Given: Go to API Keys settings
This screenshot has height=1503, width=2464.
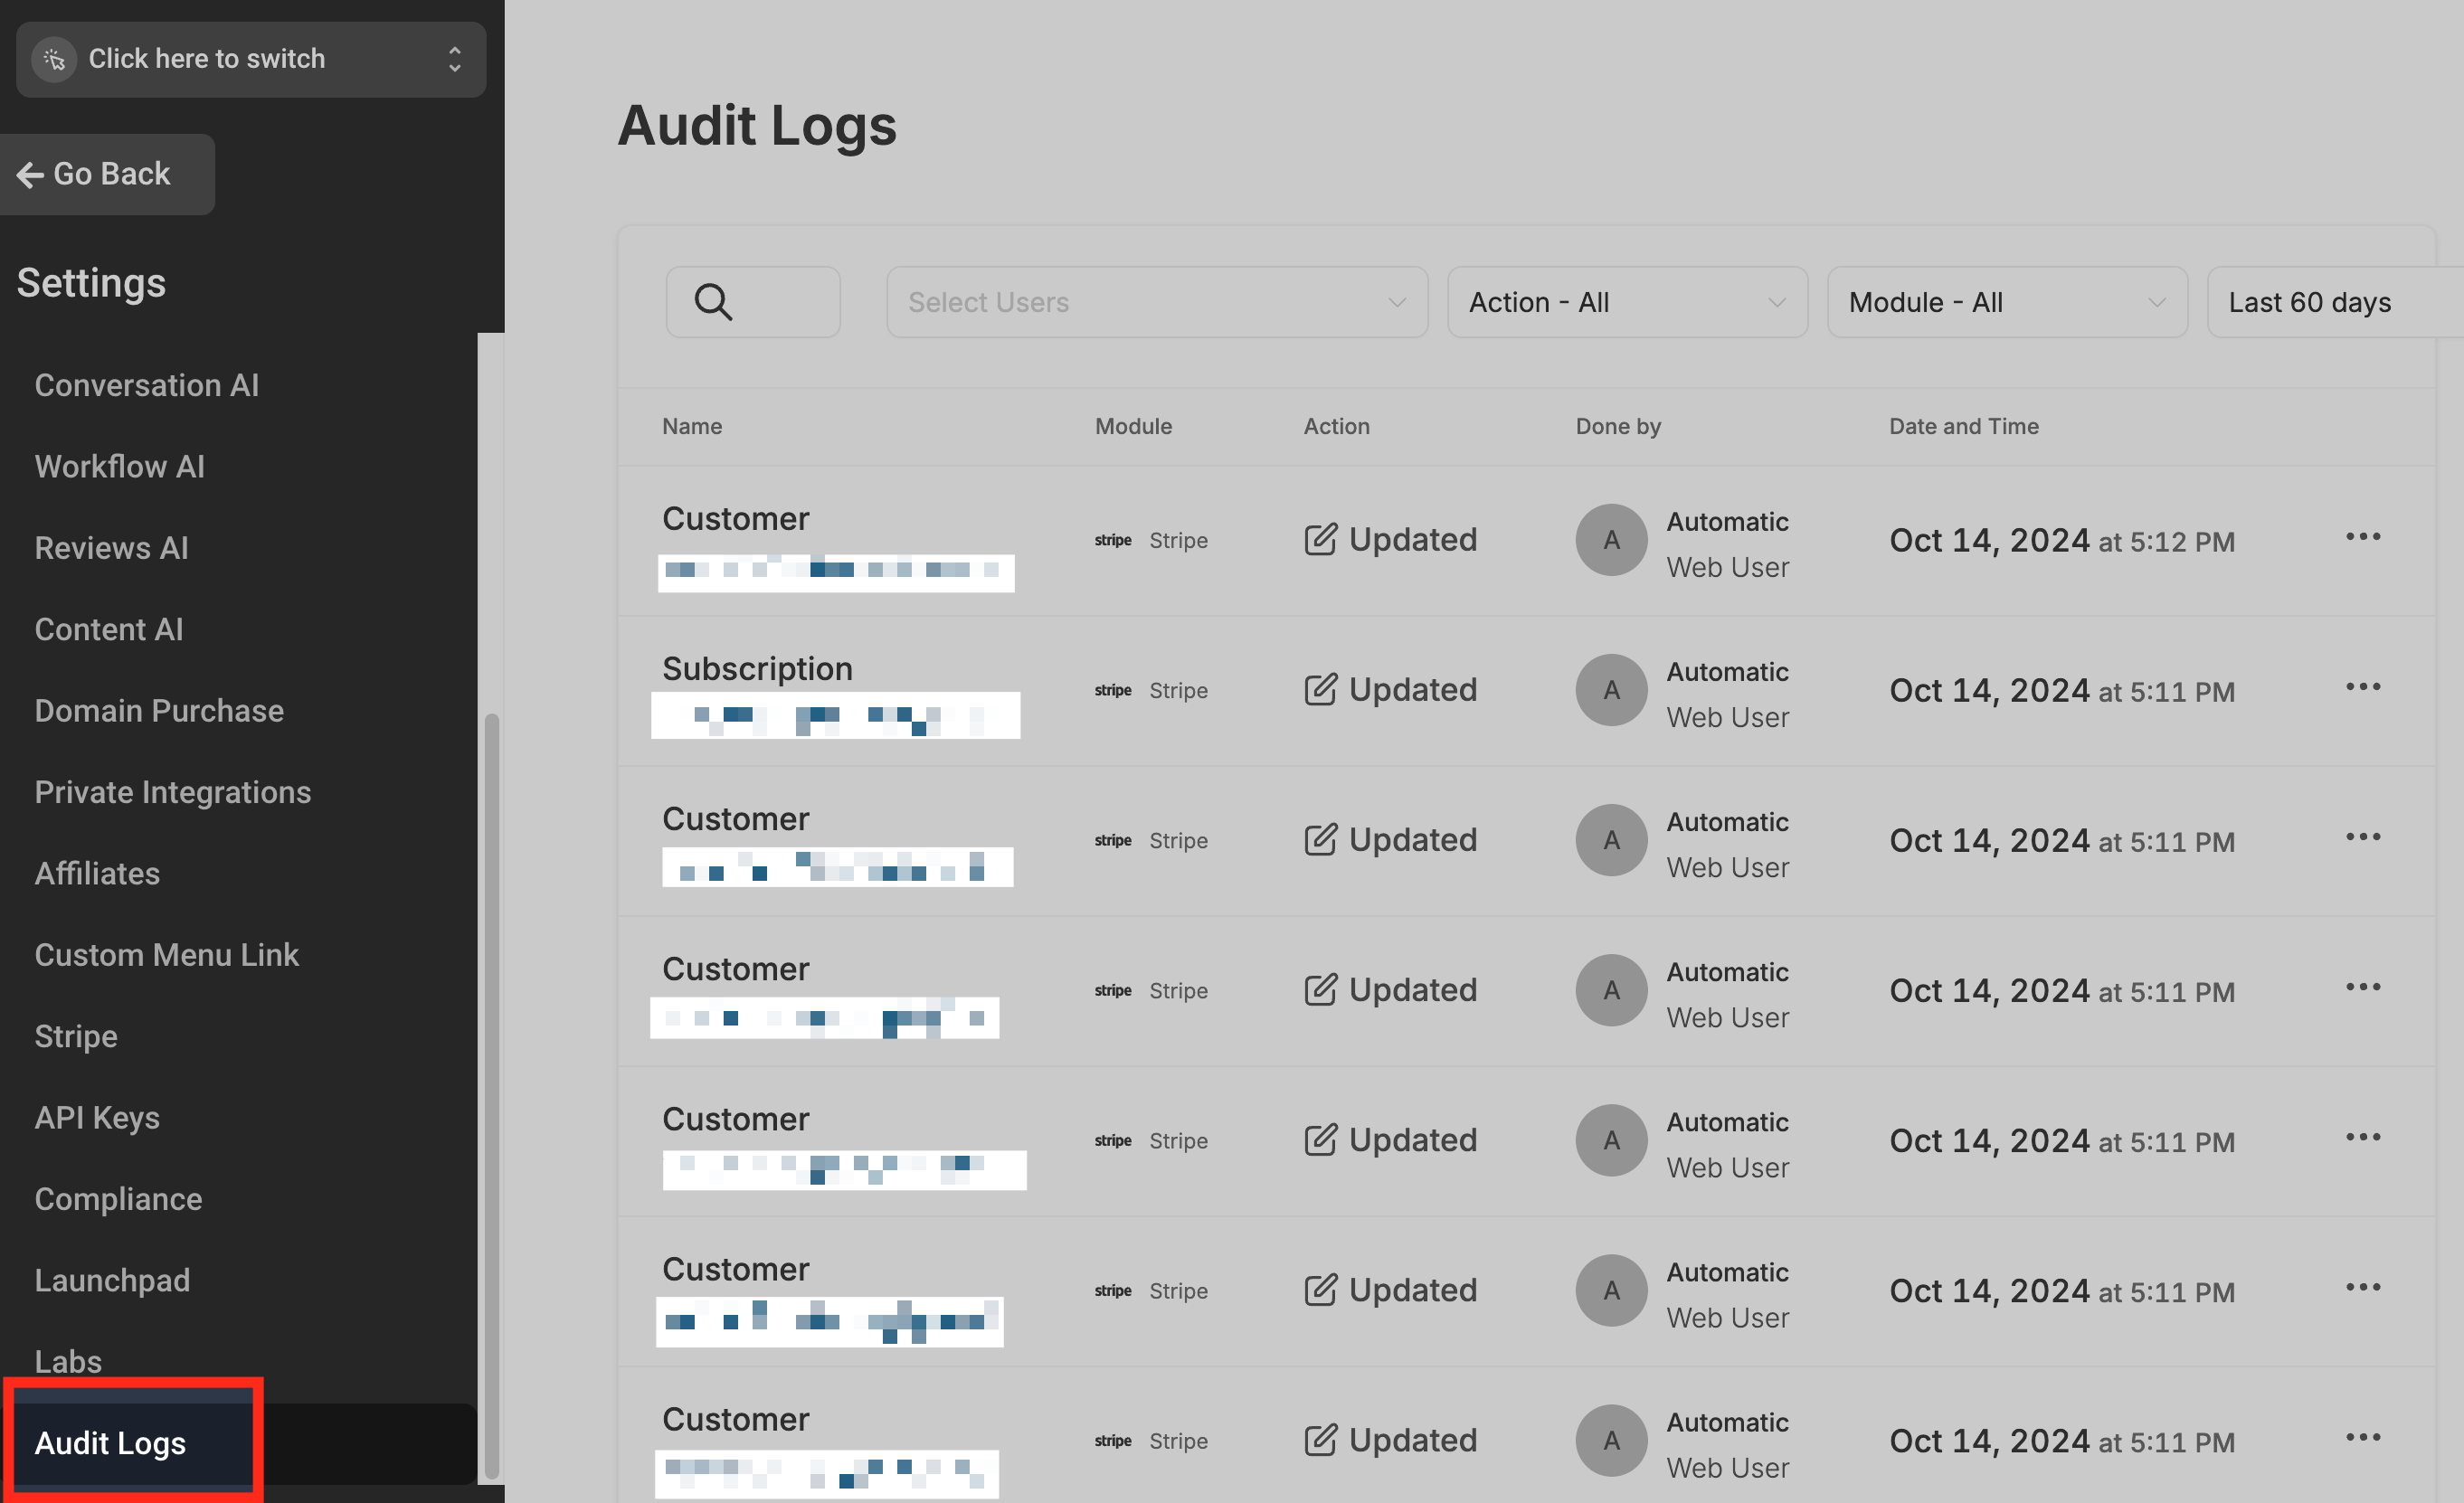Looking at the screenshot, I should point(97,1117).
